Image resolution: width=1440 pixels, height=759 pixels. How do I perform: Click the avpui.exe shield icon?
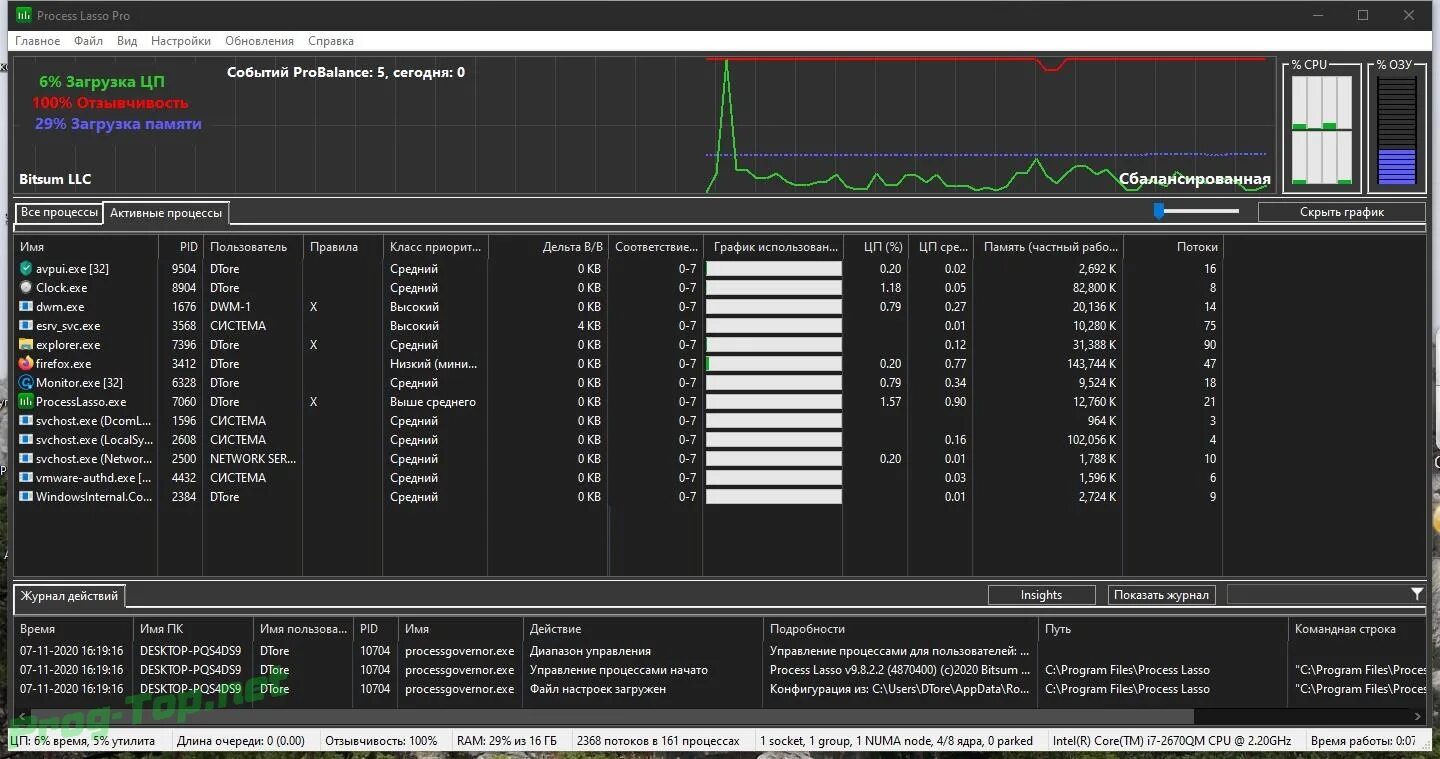[x=26, y=268]
